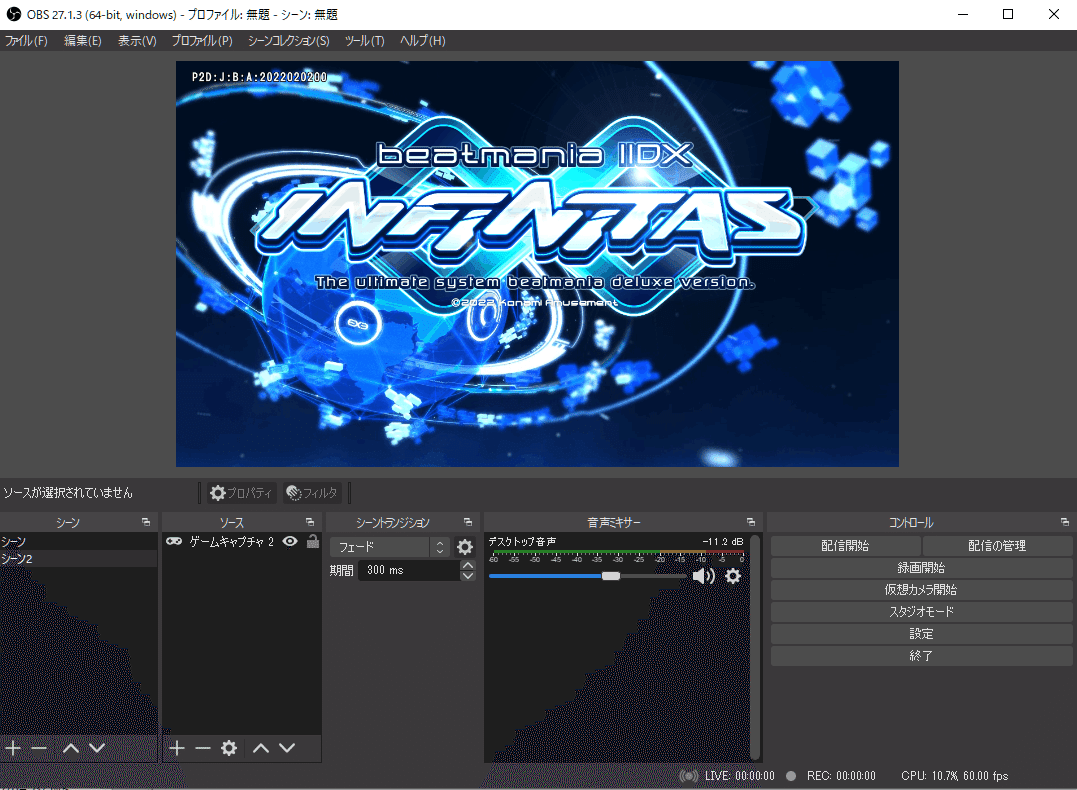Click the 300 ms duration field

coord(409,570)
